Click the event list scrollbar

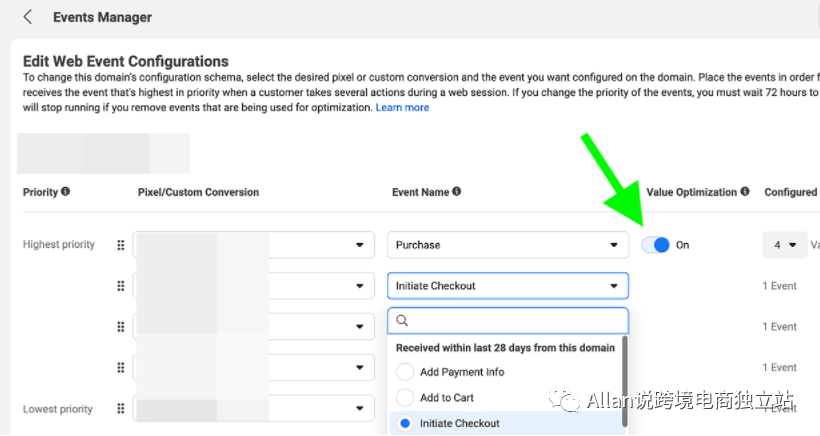tap(626, 380)
